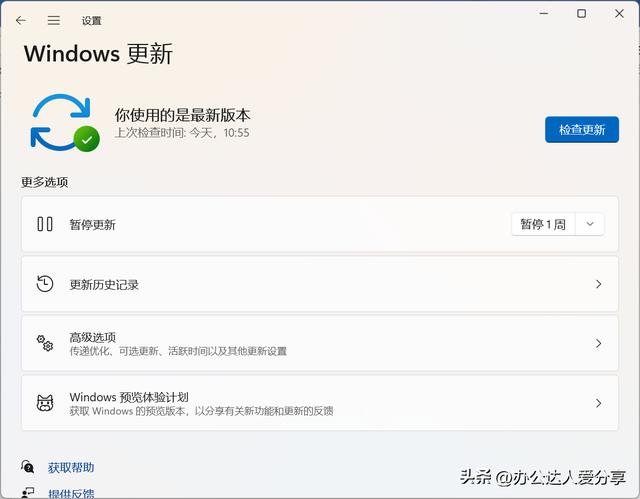Go back with the arrow icon

[x=21, y=20]
